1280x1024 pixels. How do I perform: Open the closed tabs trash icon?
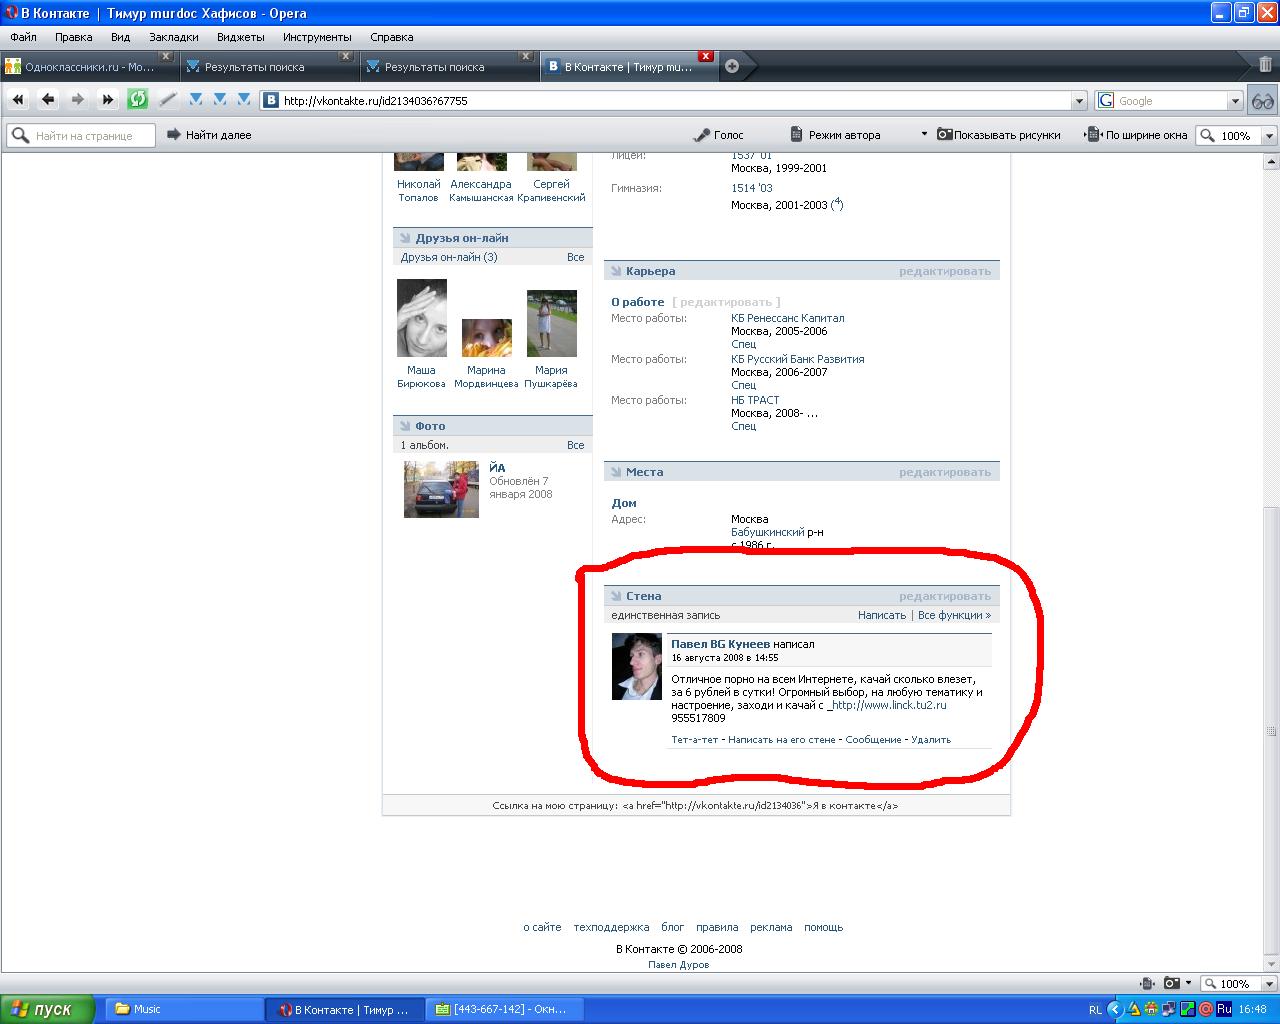tap(1265, 65)
